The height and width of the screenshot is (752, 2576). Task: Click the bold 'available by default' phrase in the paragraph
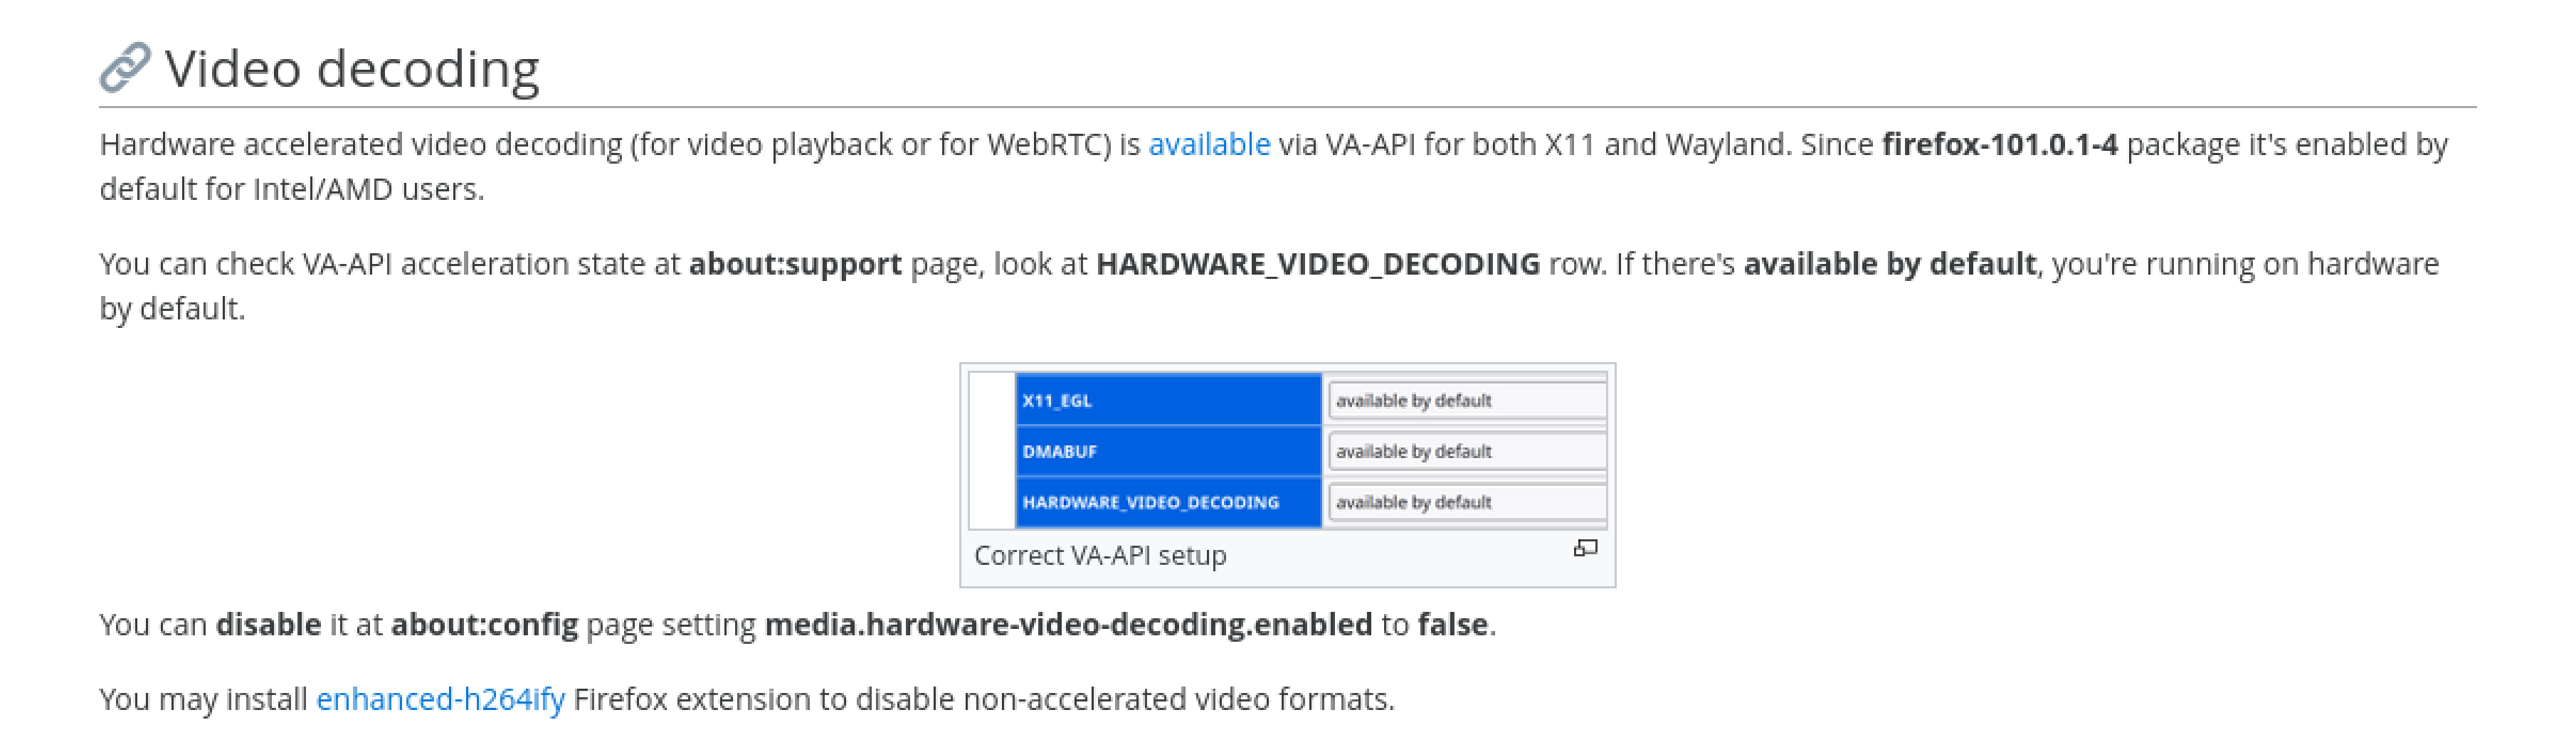[1890, 265]
